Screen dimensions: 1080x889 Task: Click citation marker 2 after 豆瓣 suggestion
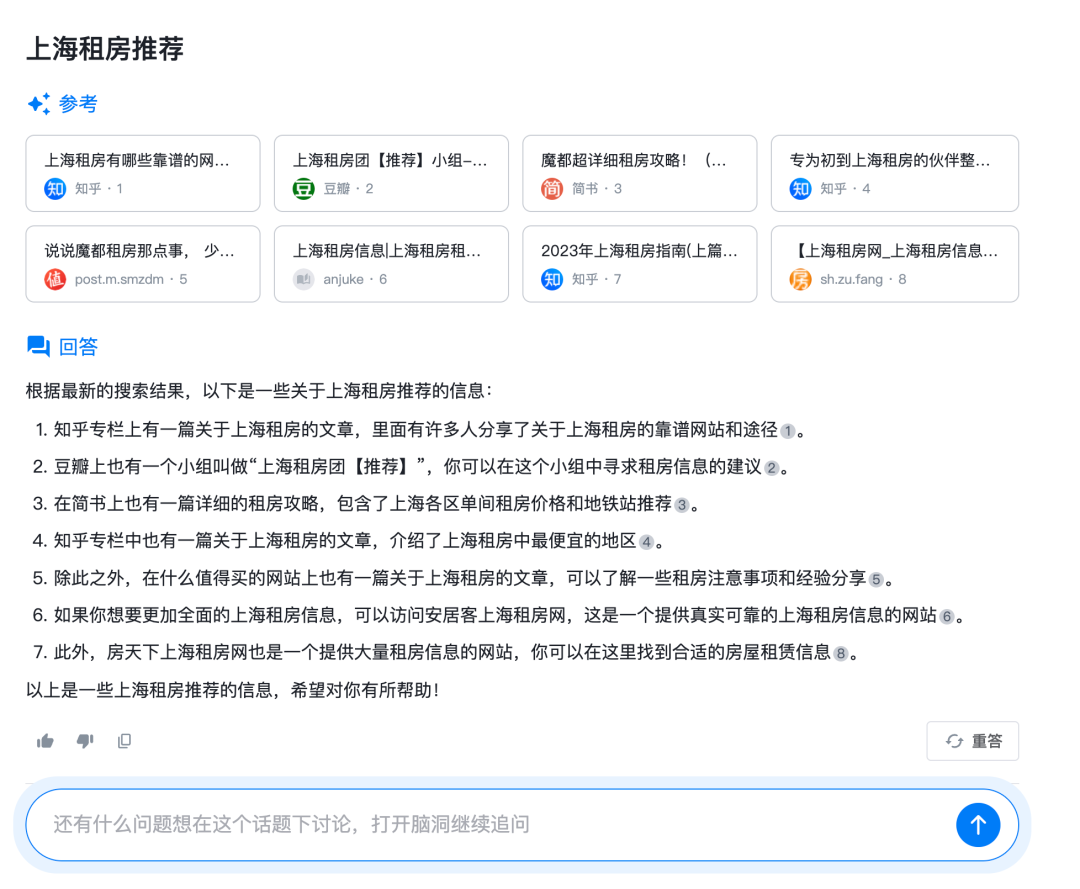771,469
